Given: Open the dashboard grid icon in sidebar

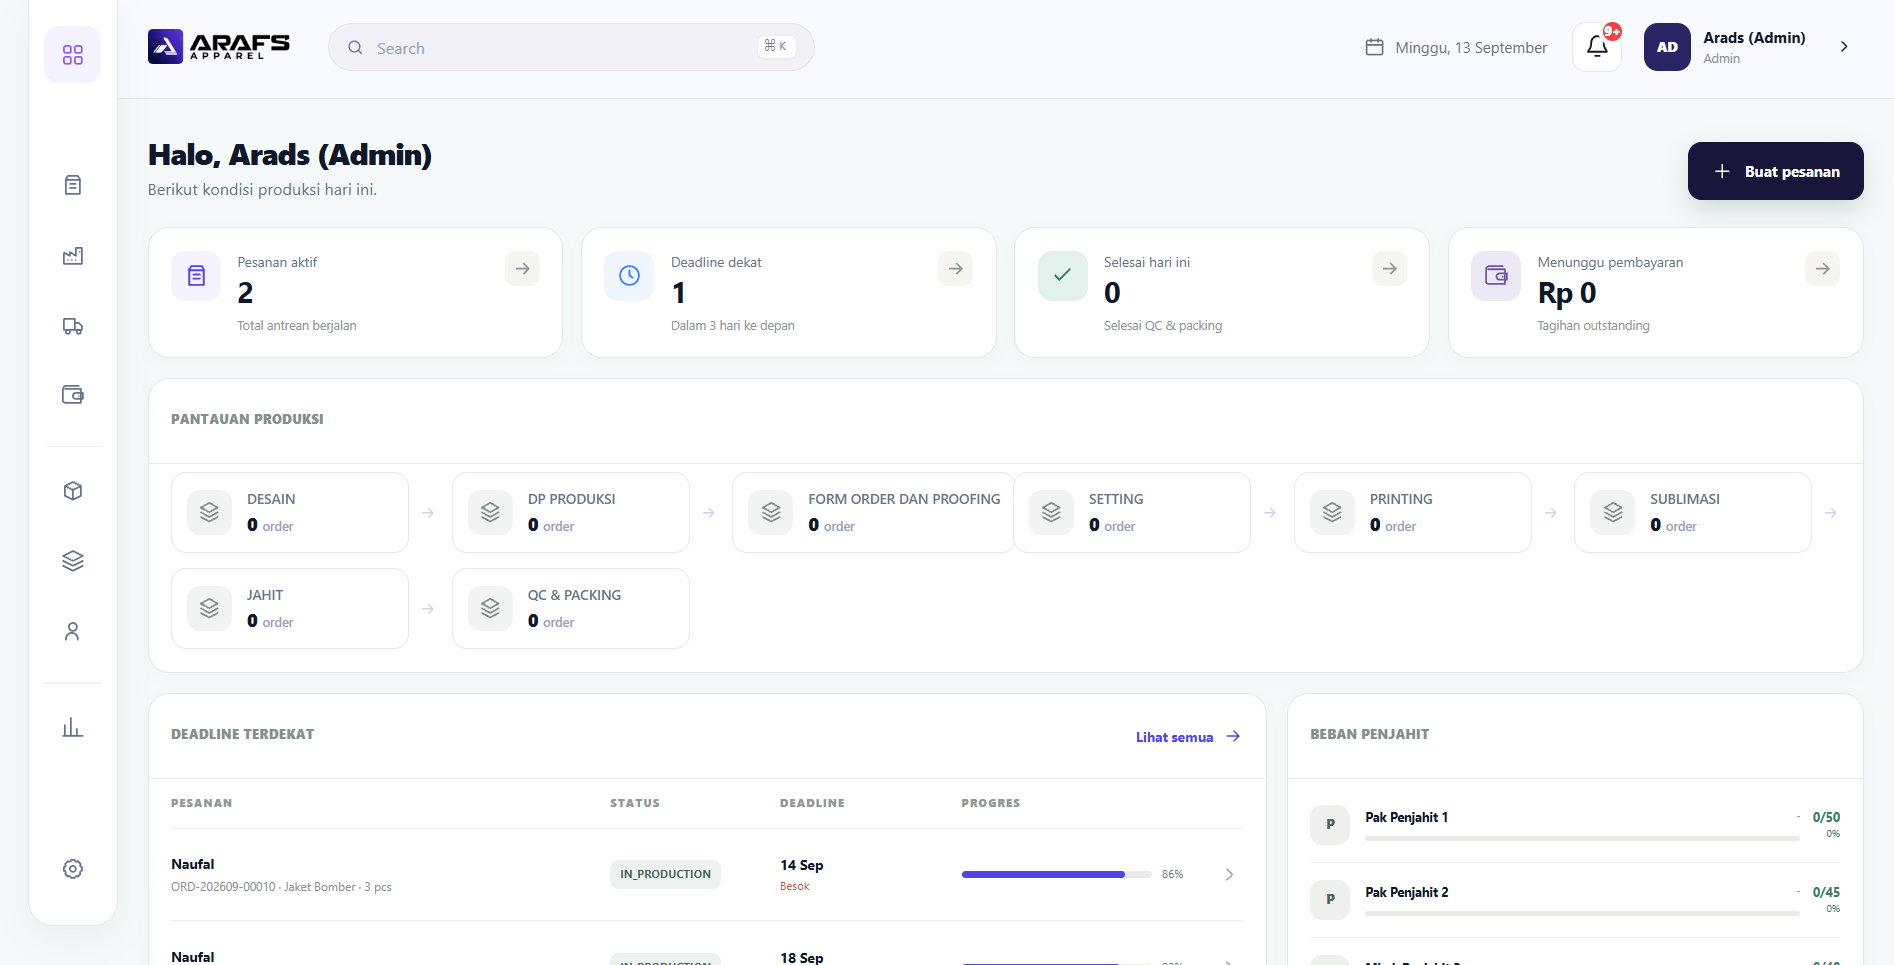Looking at the screenshot, I should point(73,55).
